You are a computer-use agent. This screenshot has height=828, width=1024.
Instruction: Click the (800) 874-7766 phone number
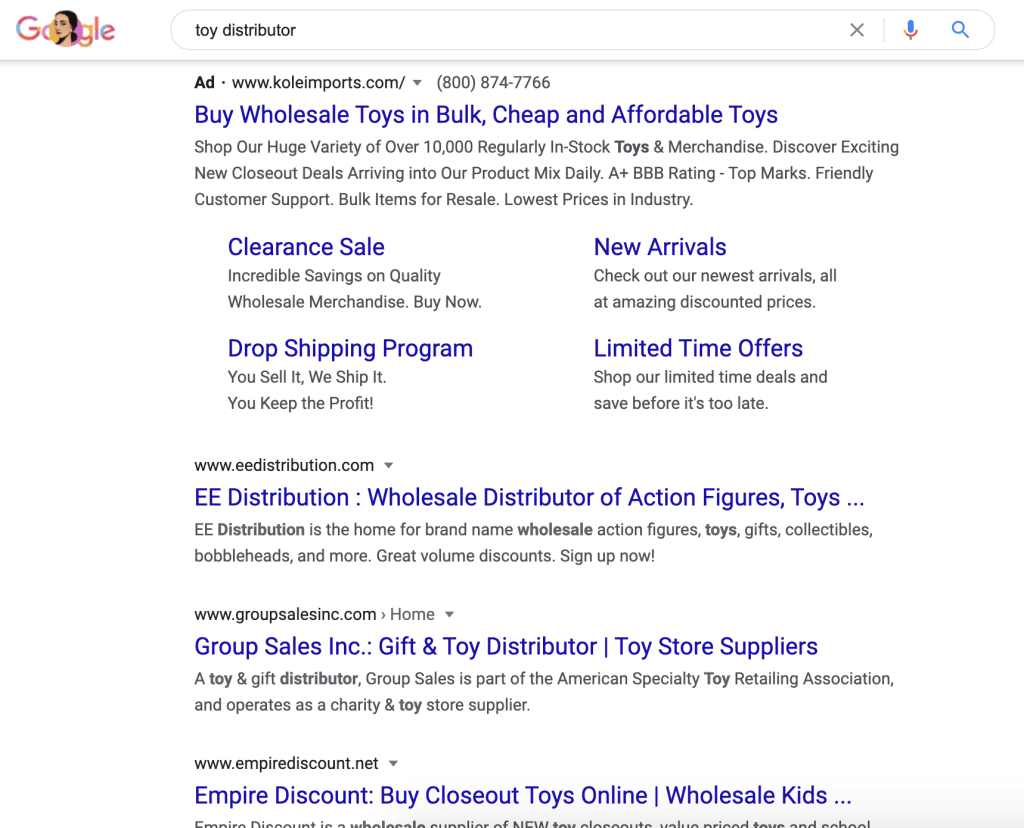click(x=493, y=83)
